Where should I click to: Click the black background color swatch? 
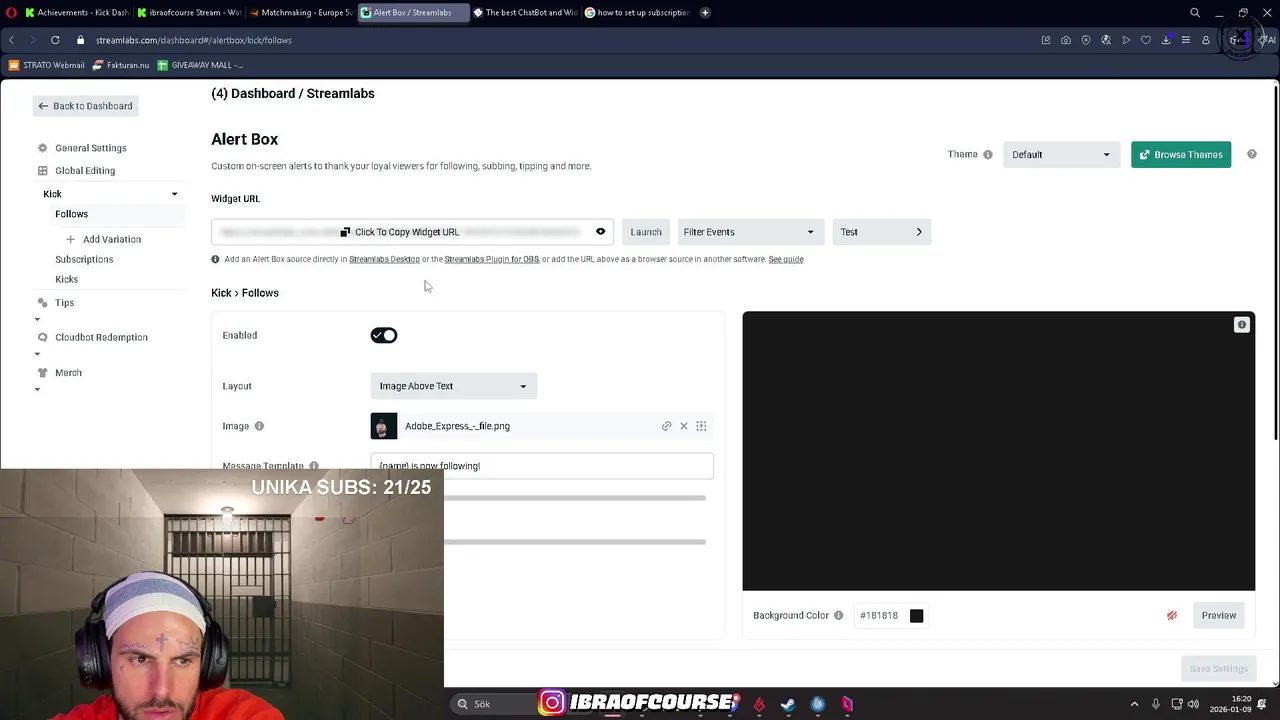pyautogui.click(x=916, y=615)
